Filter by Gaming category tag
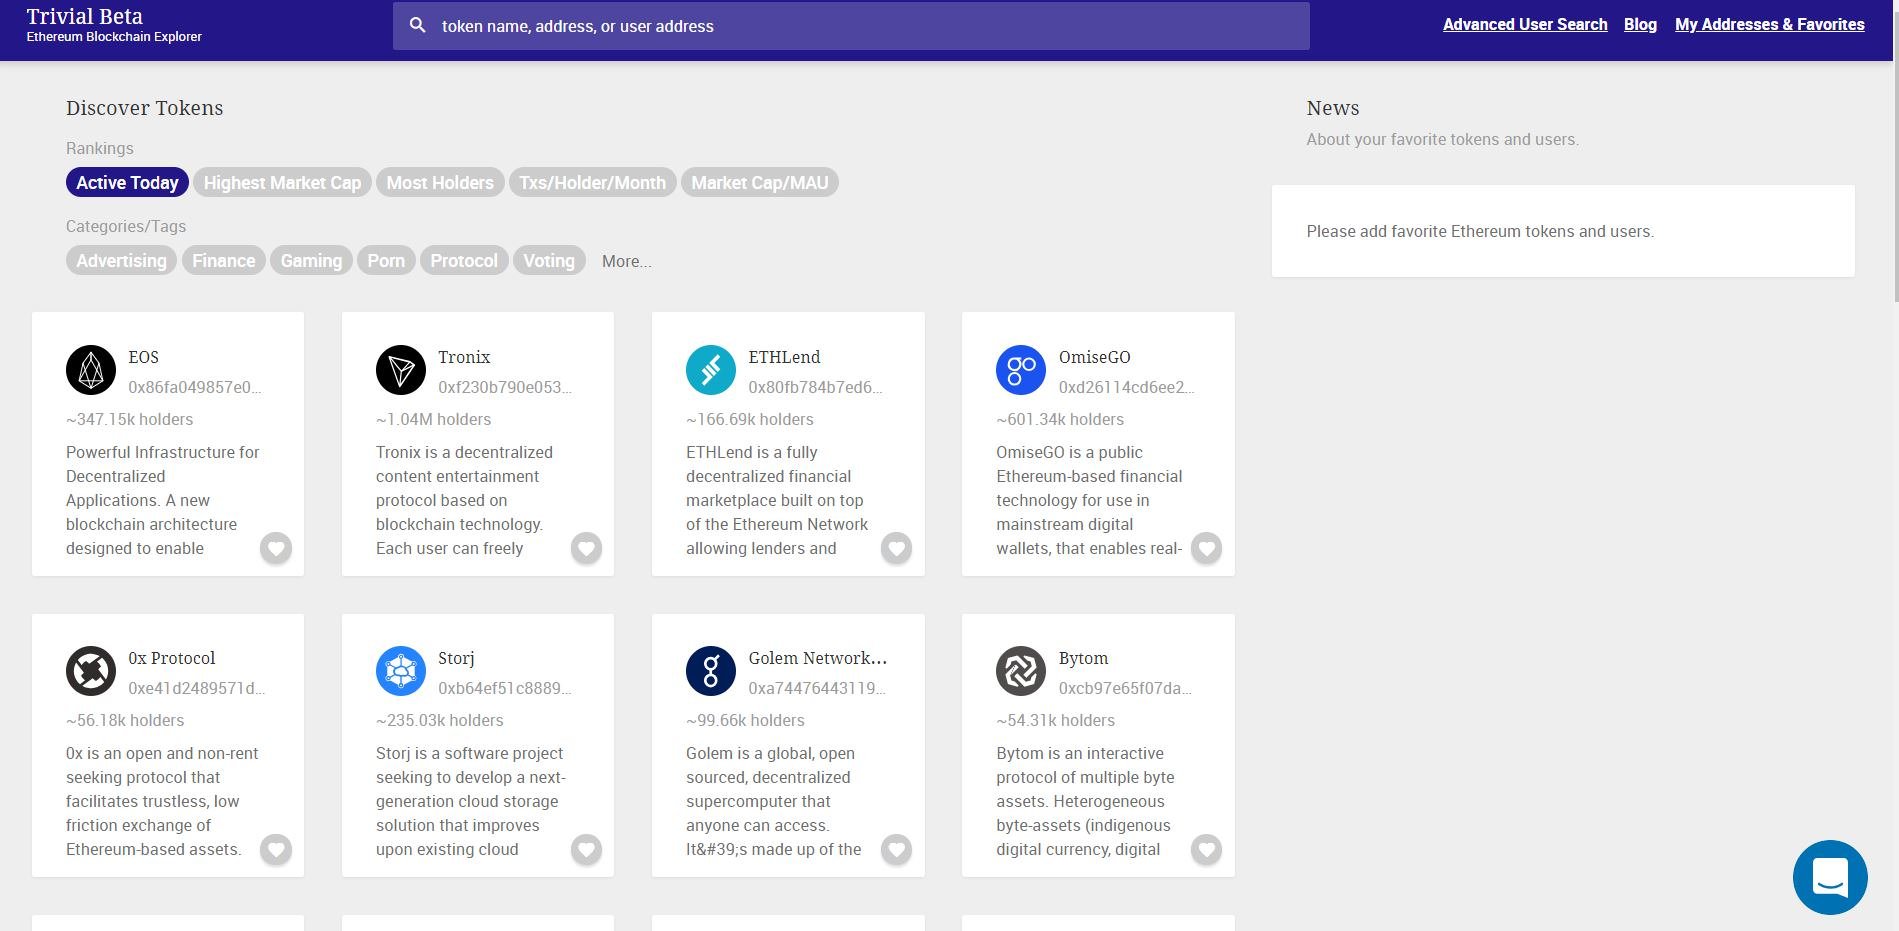This screenshot has width=1899, height=931. pos(311,260)
